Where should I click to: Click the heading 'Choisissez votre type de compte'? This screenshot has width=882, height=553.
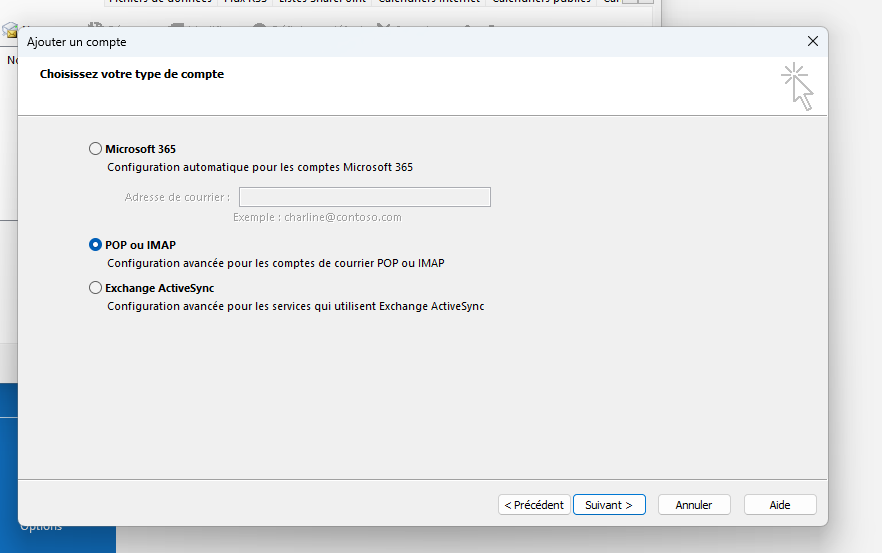point(132,74)
